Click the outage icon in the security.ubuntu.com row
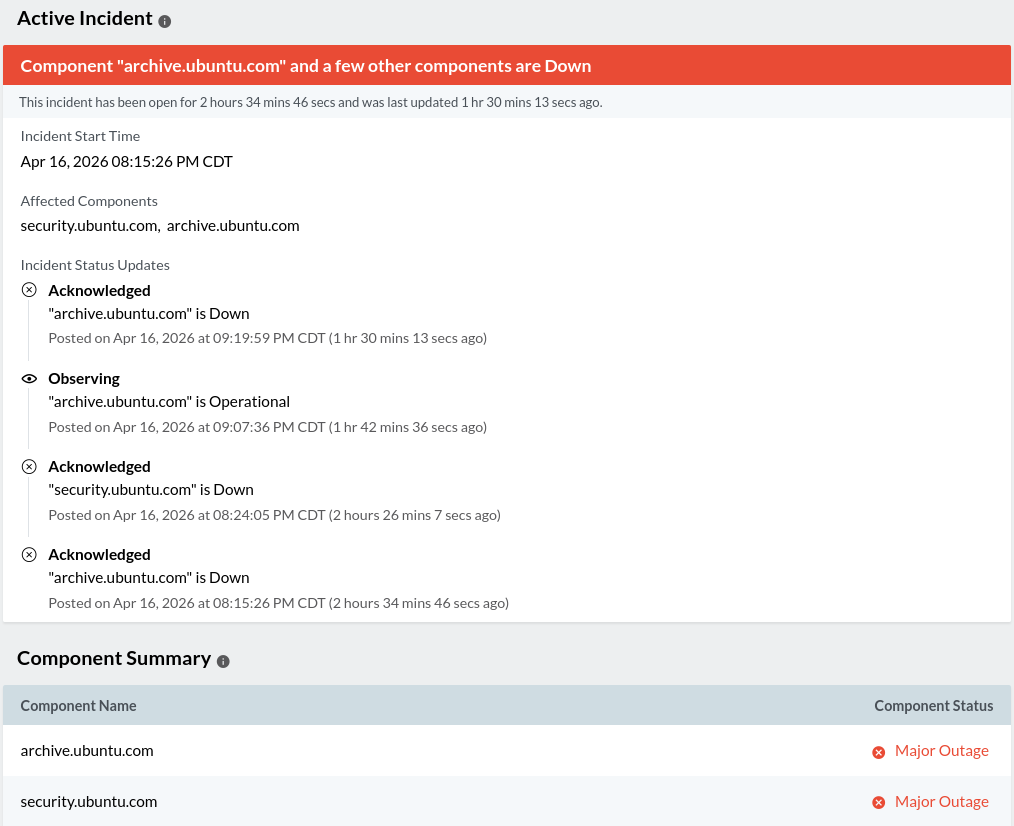The image size is (1014, 826). (878, 802)
